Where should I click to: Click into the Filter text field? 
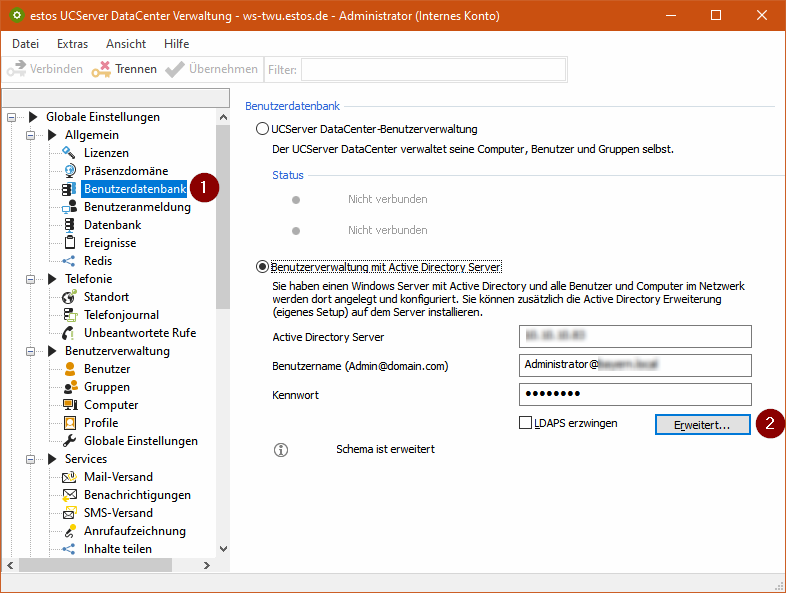[432, 69]
